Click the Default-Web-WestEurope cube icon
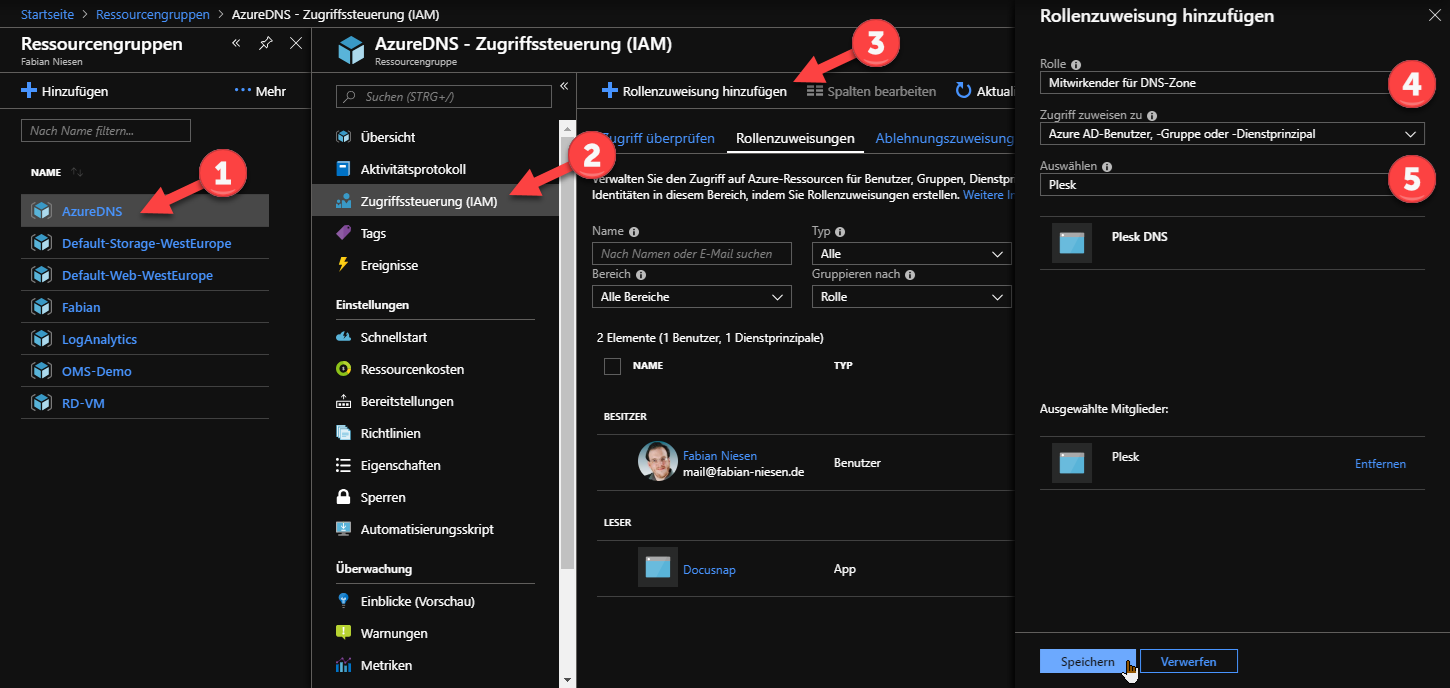Screen dimensions: 1450x688 41,275
